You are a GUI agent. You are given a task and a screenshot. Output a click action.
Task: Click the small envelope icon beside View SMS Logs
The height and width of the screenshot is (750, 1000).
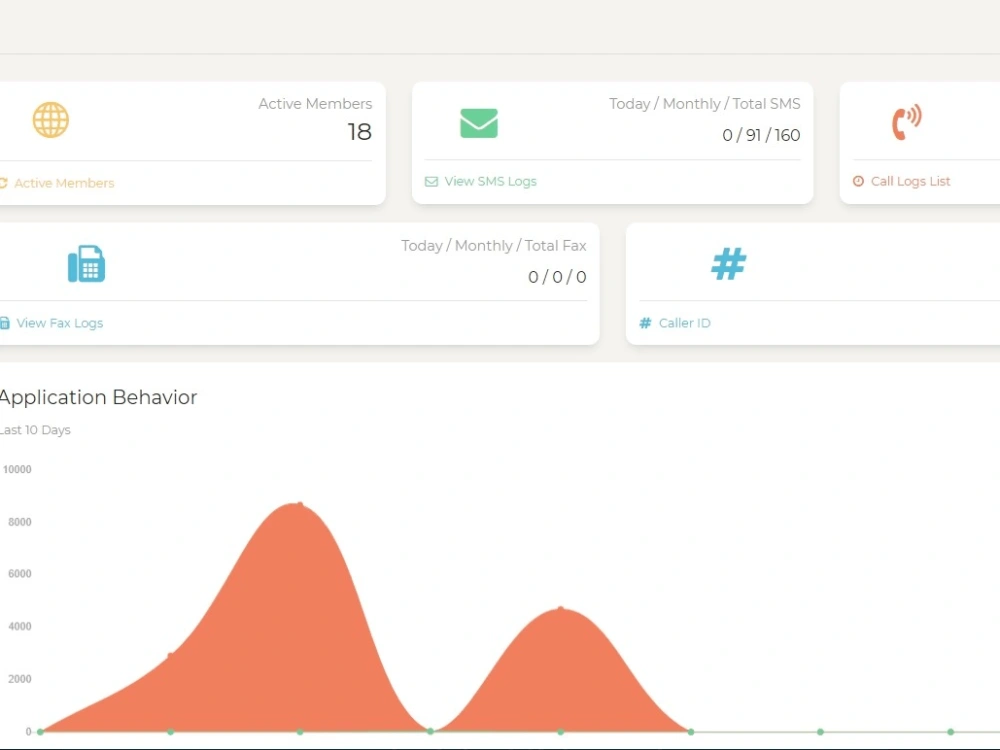point(431,182)
